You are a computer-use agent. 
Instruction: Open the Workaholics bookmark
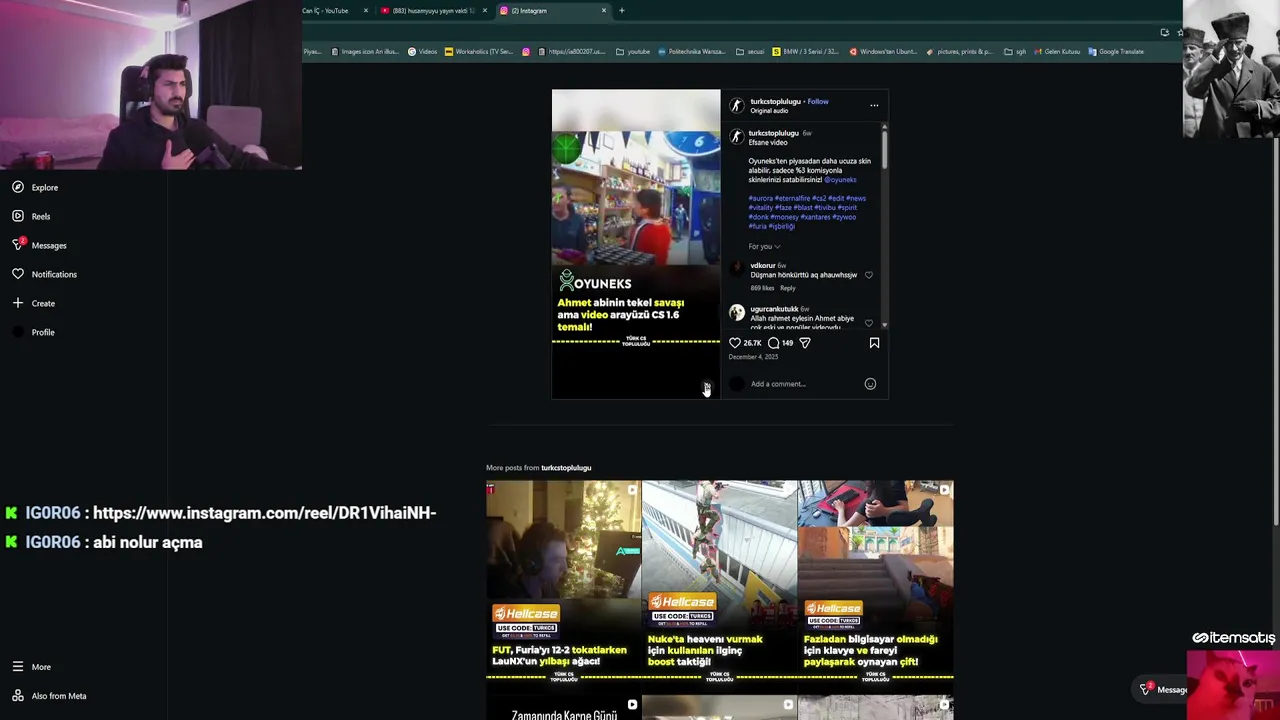(479, 52)
